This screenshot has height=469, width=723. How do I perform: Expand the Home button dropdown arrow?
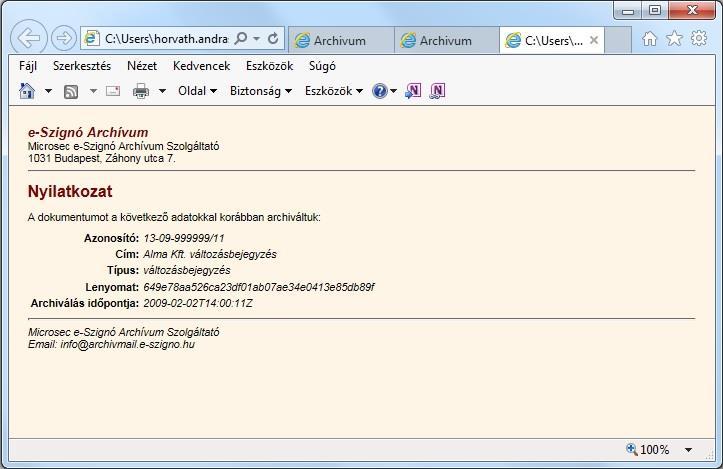(48, 91)
